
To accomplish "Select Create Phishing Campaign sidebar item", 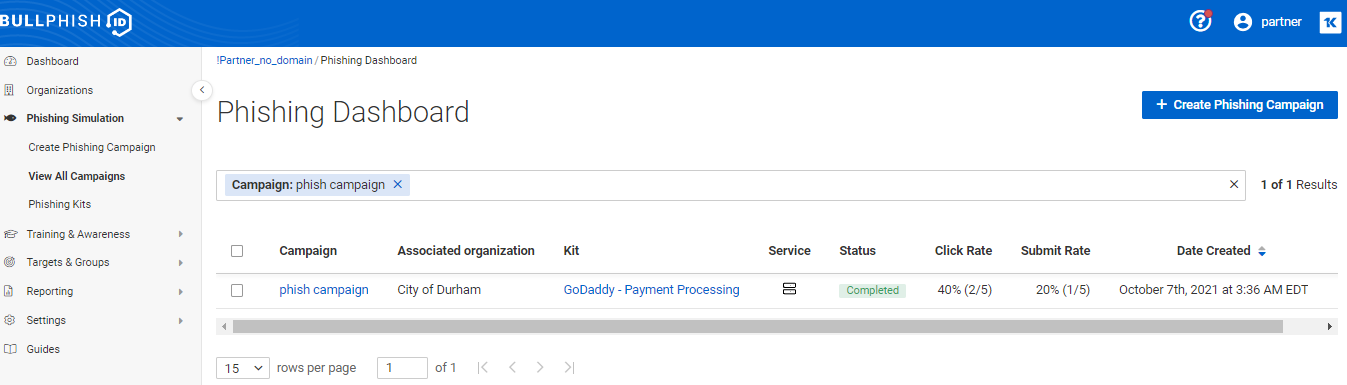I will point(92,147).
